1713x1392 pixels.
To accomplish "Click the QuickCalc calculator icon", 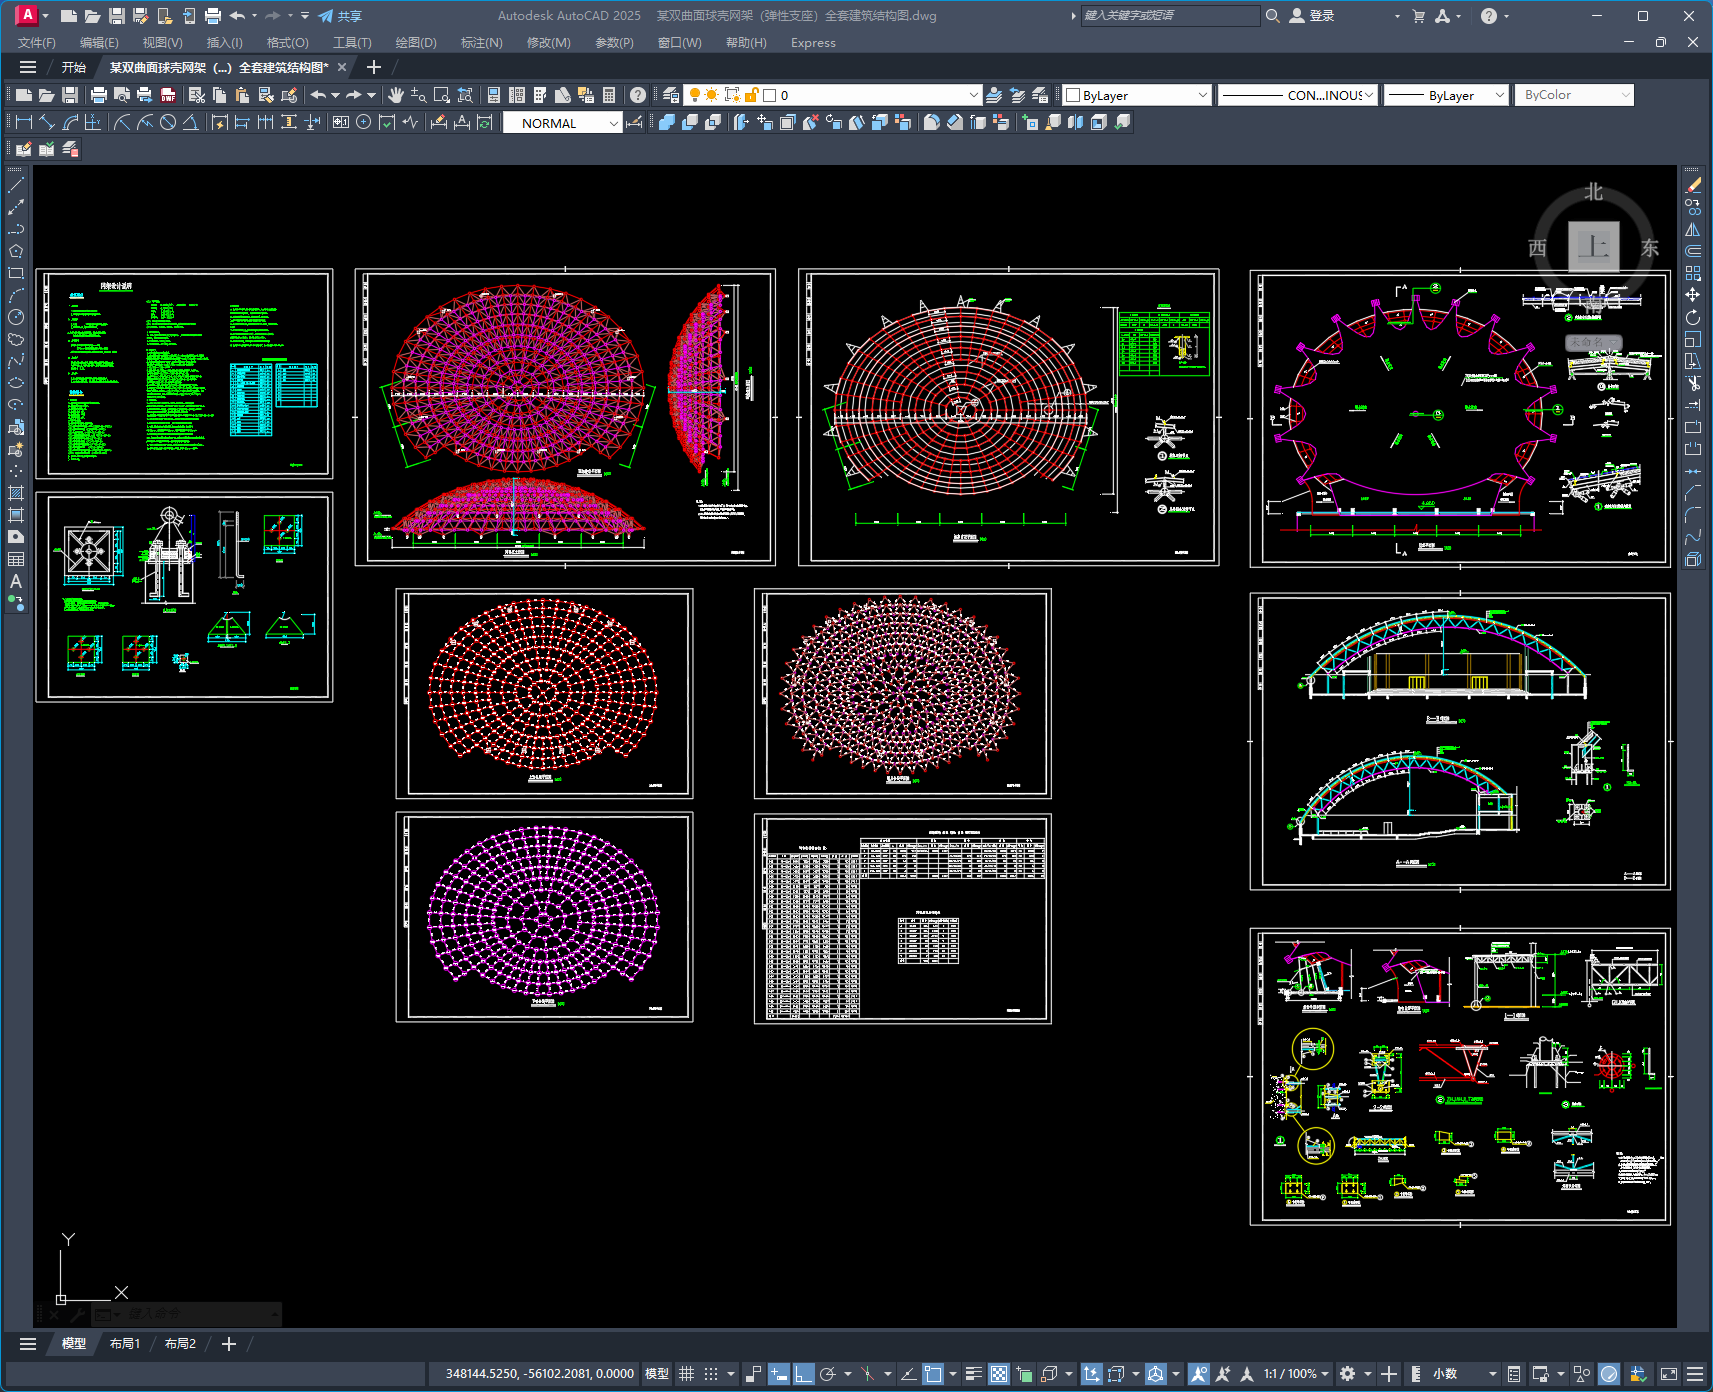I will tap(609, 95).
